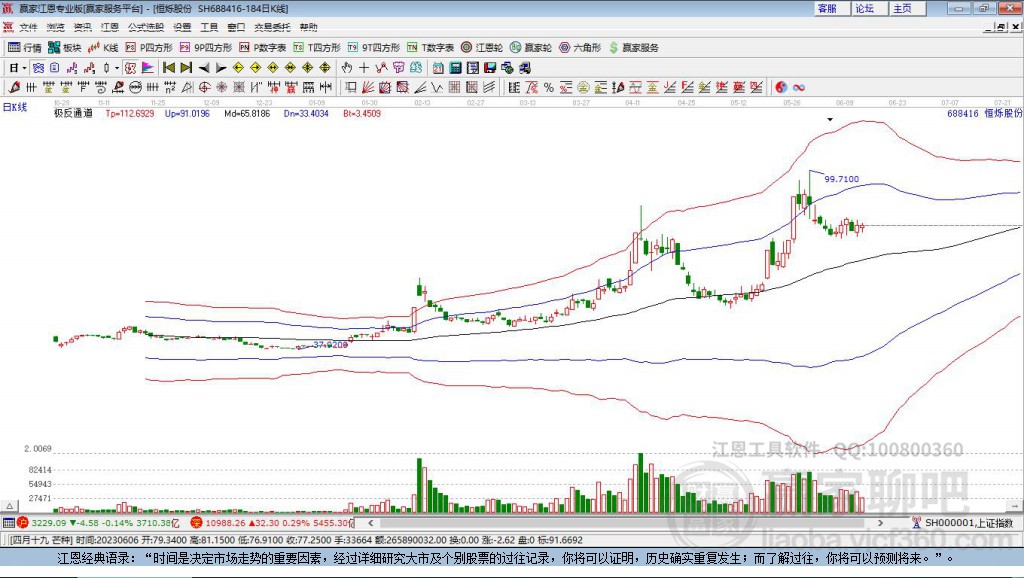The height and width of the screenshot is (578, 1024).
Task: Select the hand pan cursor tool
Action: 347,67
